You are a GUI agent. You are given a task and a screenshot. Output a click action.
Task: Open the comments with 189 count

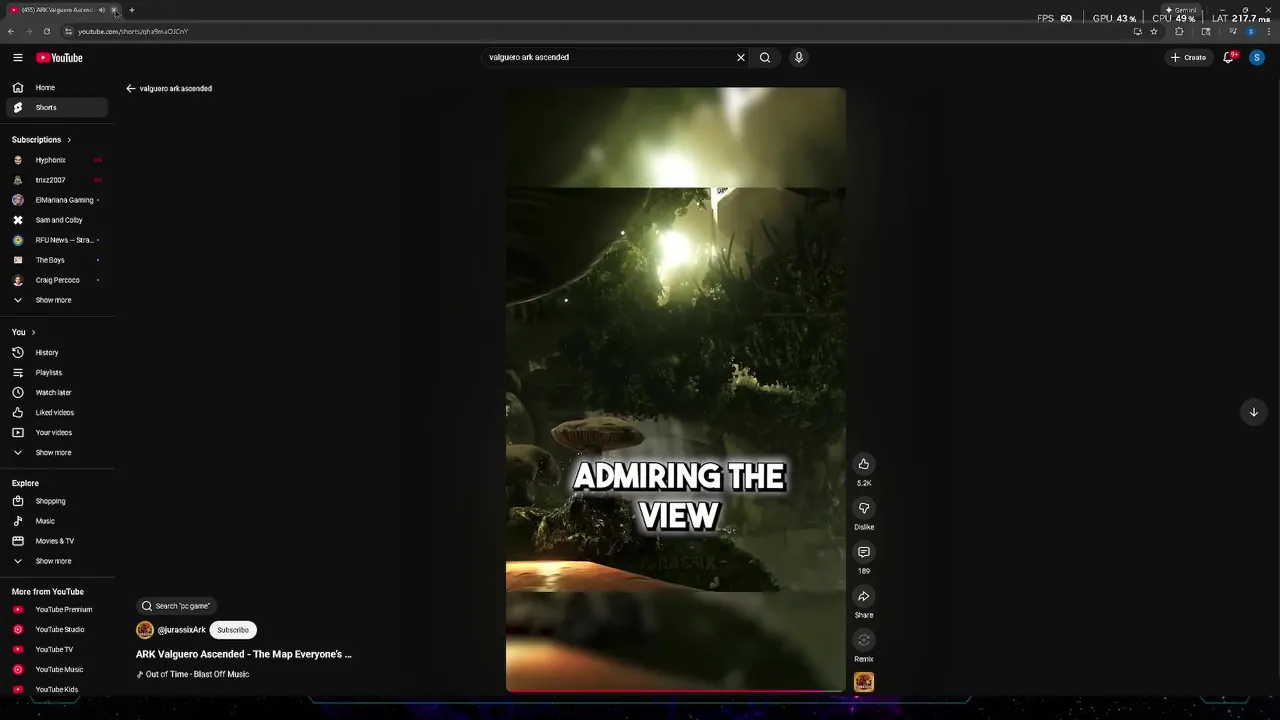864,552
